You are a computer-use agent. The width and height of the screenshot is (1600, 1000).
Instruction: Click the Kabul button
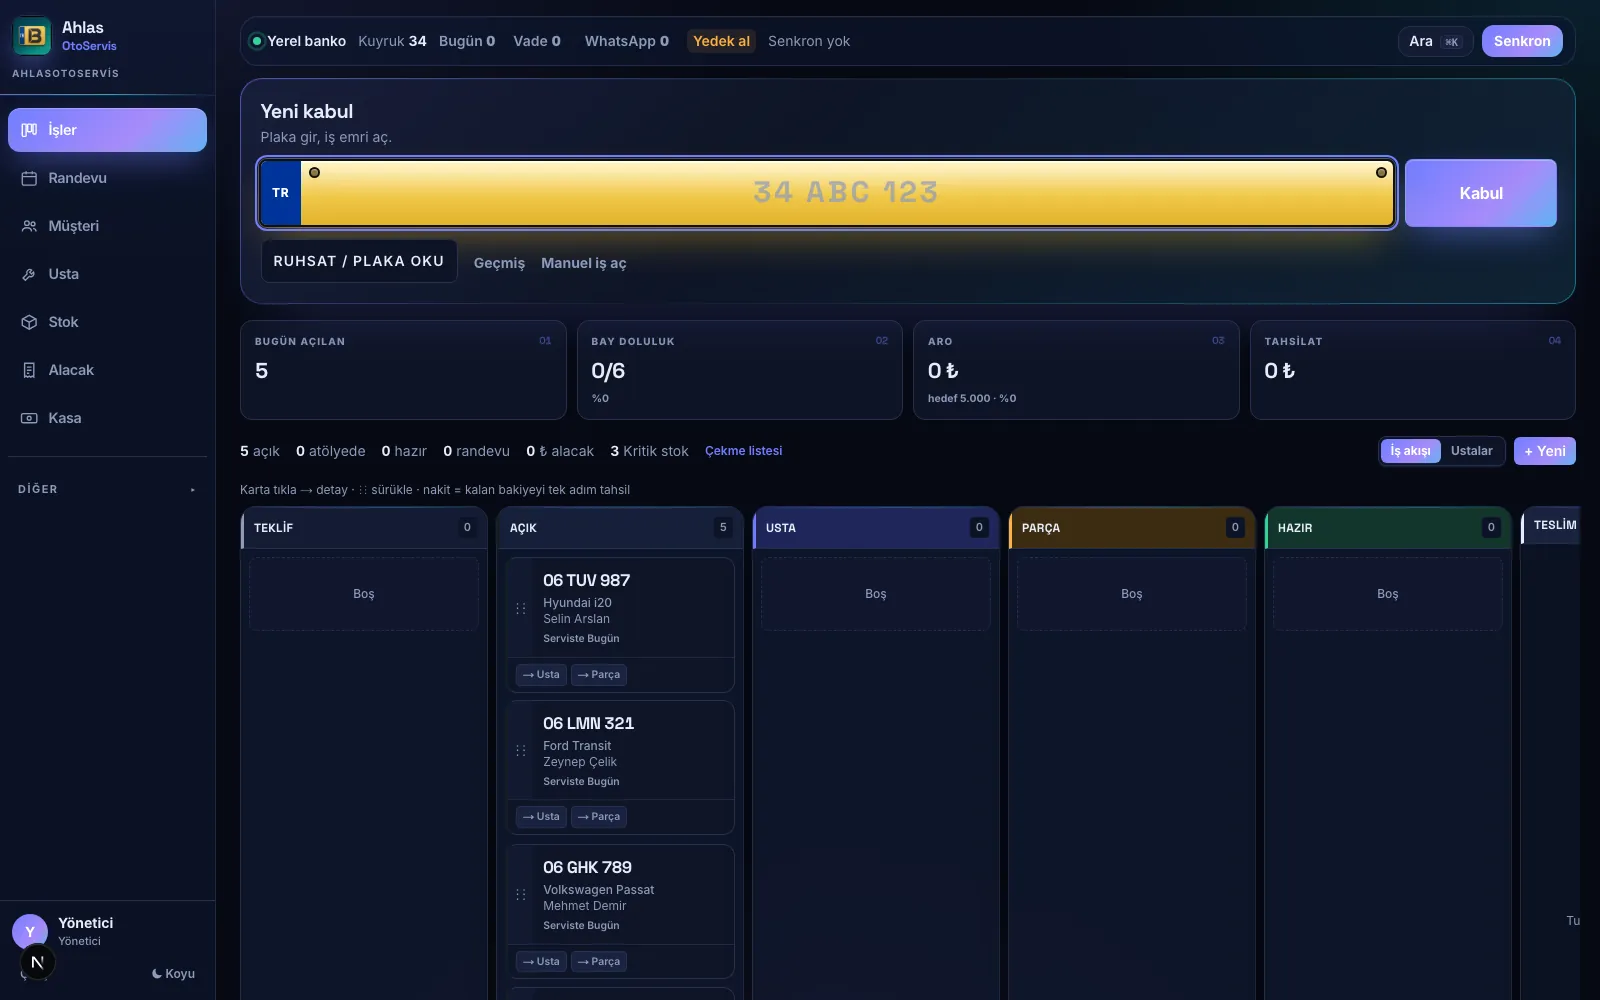(1481, 193)
